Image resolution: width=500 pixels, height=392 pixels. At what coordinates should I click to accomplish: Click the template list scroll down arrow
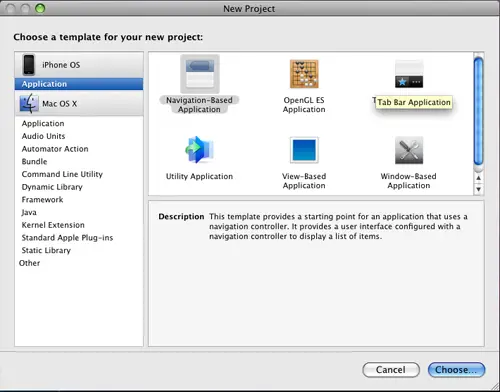click(479, 189)
